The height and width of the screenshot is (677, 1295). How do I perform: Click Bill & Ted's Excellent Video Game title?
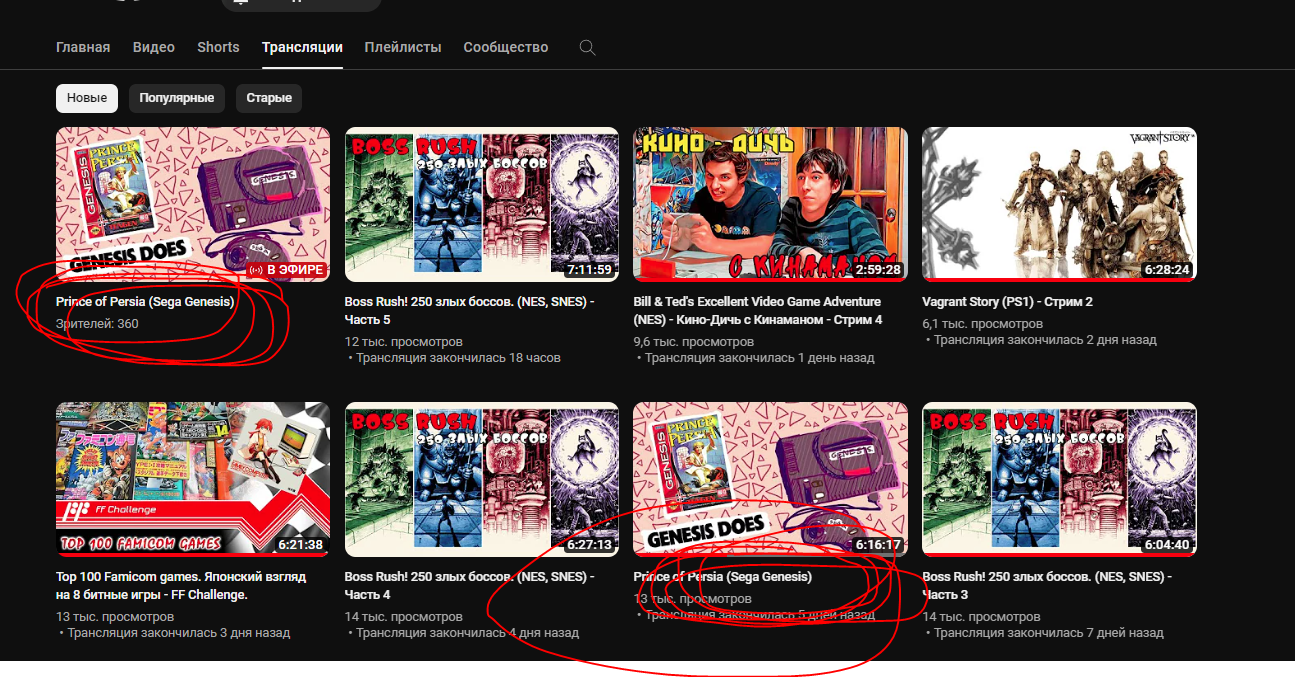[x=759, y=311]
